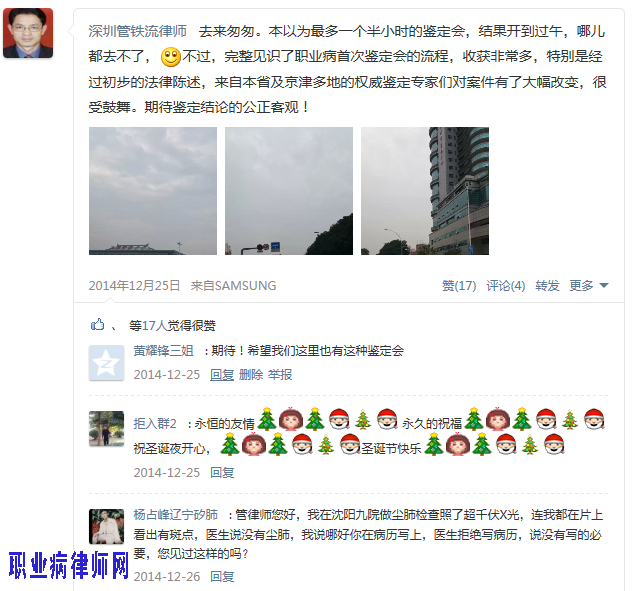
Task: Reply to 黄耀锋三姐's comment with 回复
Action: point(222,374)
